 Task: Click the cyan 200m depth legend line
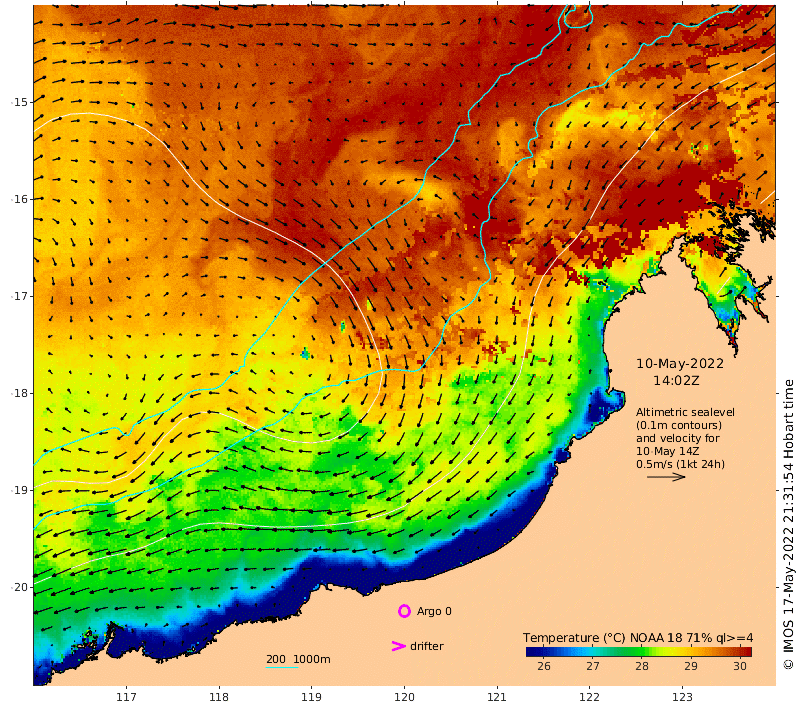click(x=282, y=667)
